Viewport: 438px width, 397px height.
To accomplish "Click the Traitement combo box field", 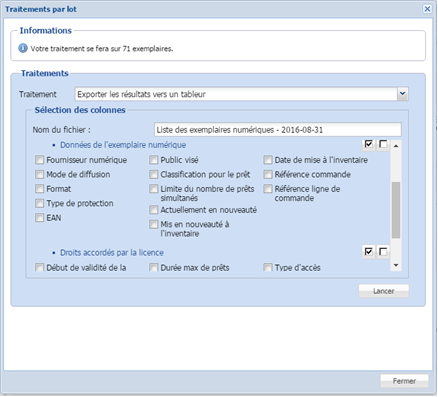I will pos(236,94).
